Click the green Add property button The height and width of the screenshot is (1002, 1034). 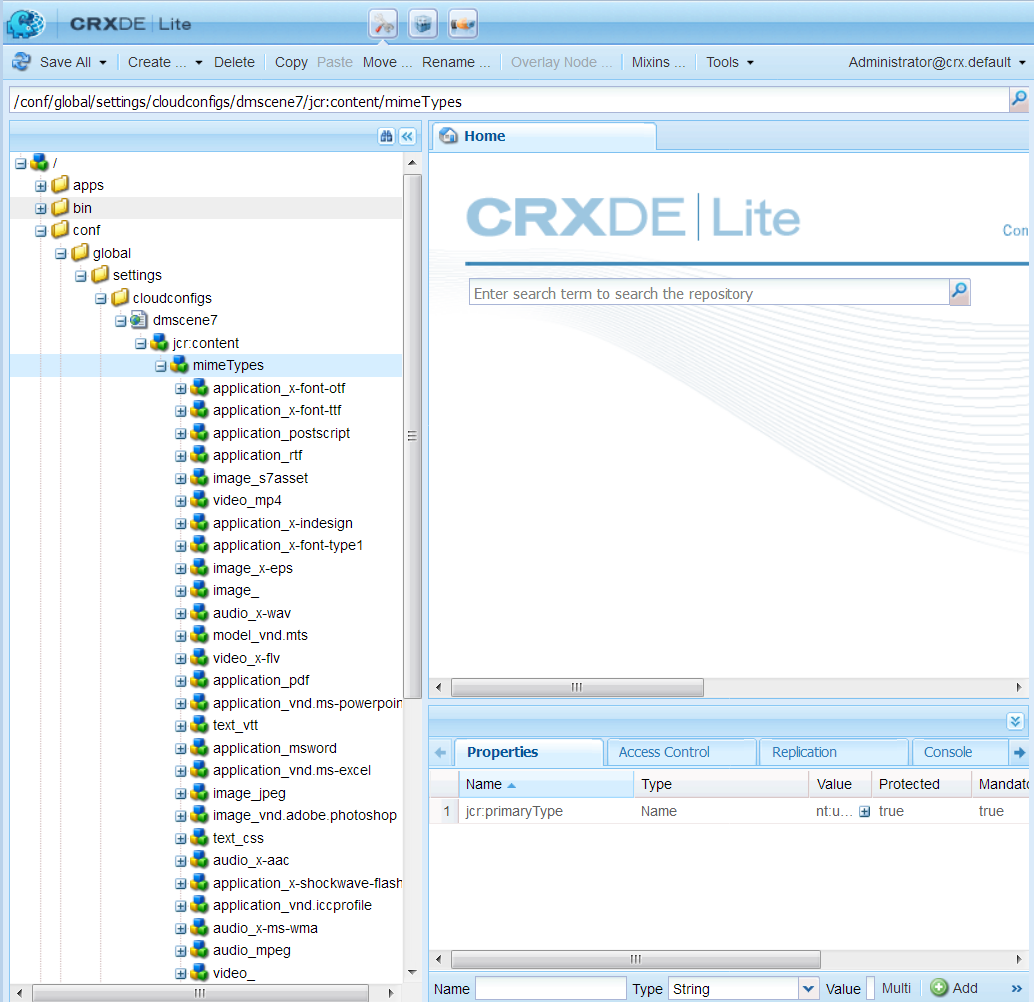[x=954, y=987]
